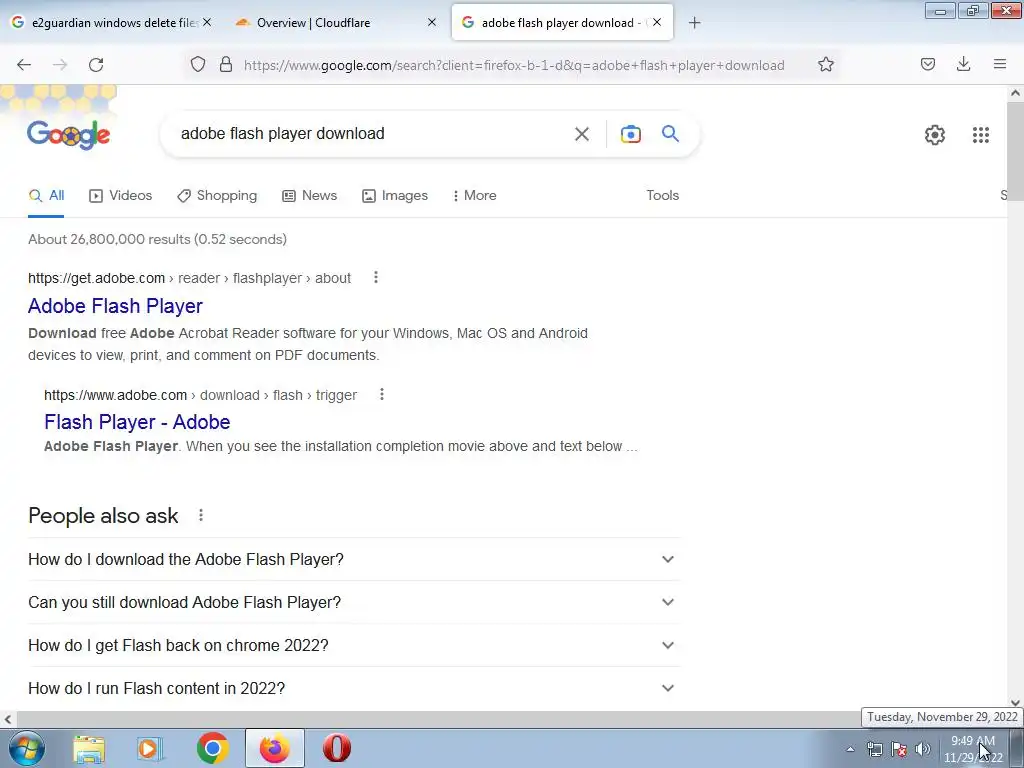
Task: Click the www.adobe.com download breadcrumb URL
Action: coord(200,395)
